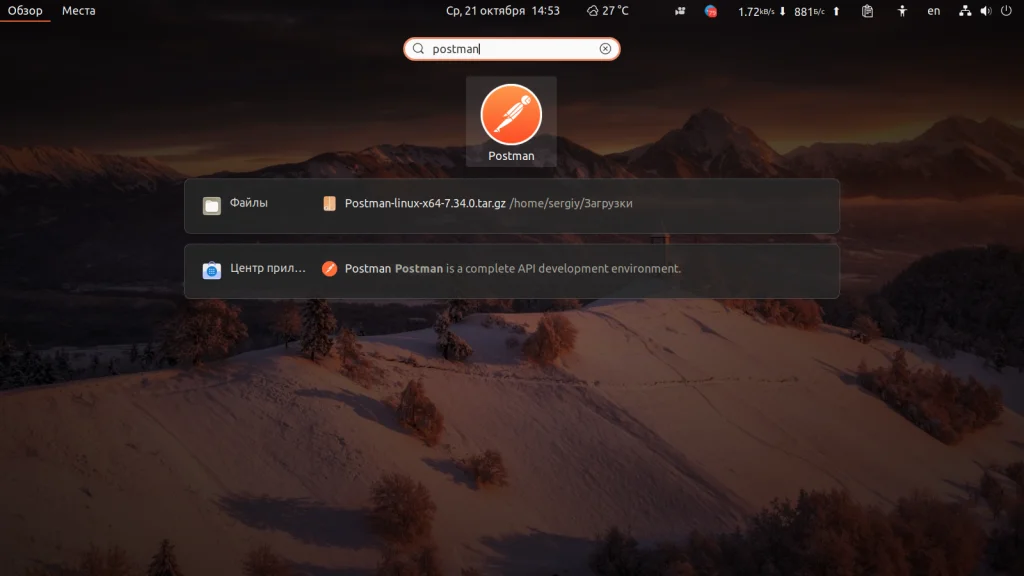The height and width of the screenshot is (576, 1024).
Task: Open the Места places menu
Action: [78, 10]
